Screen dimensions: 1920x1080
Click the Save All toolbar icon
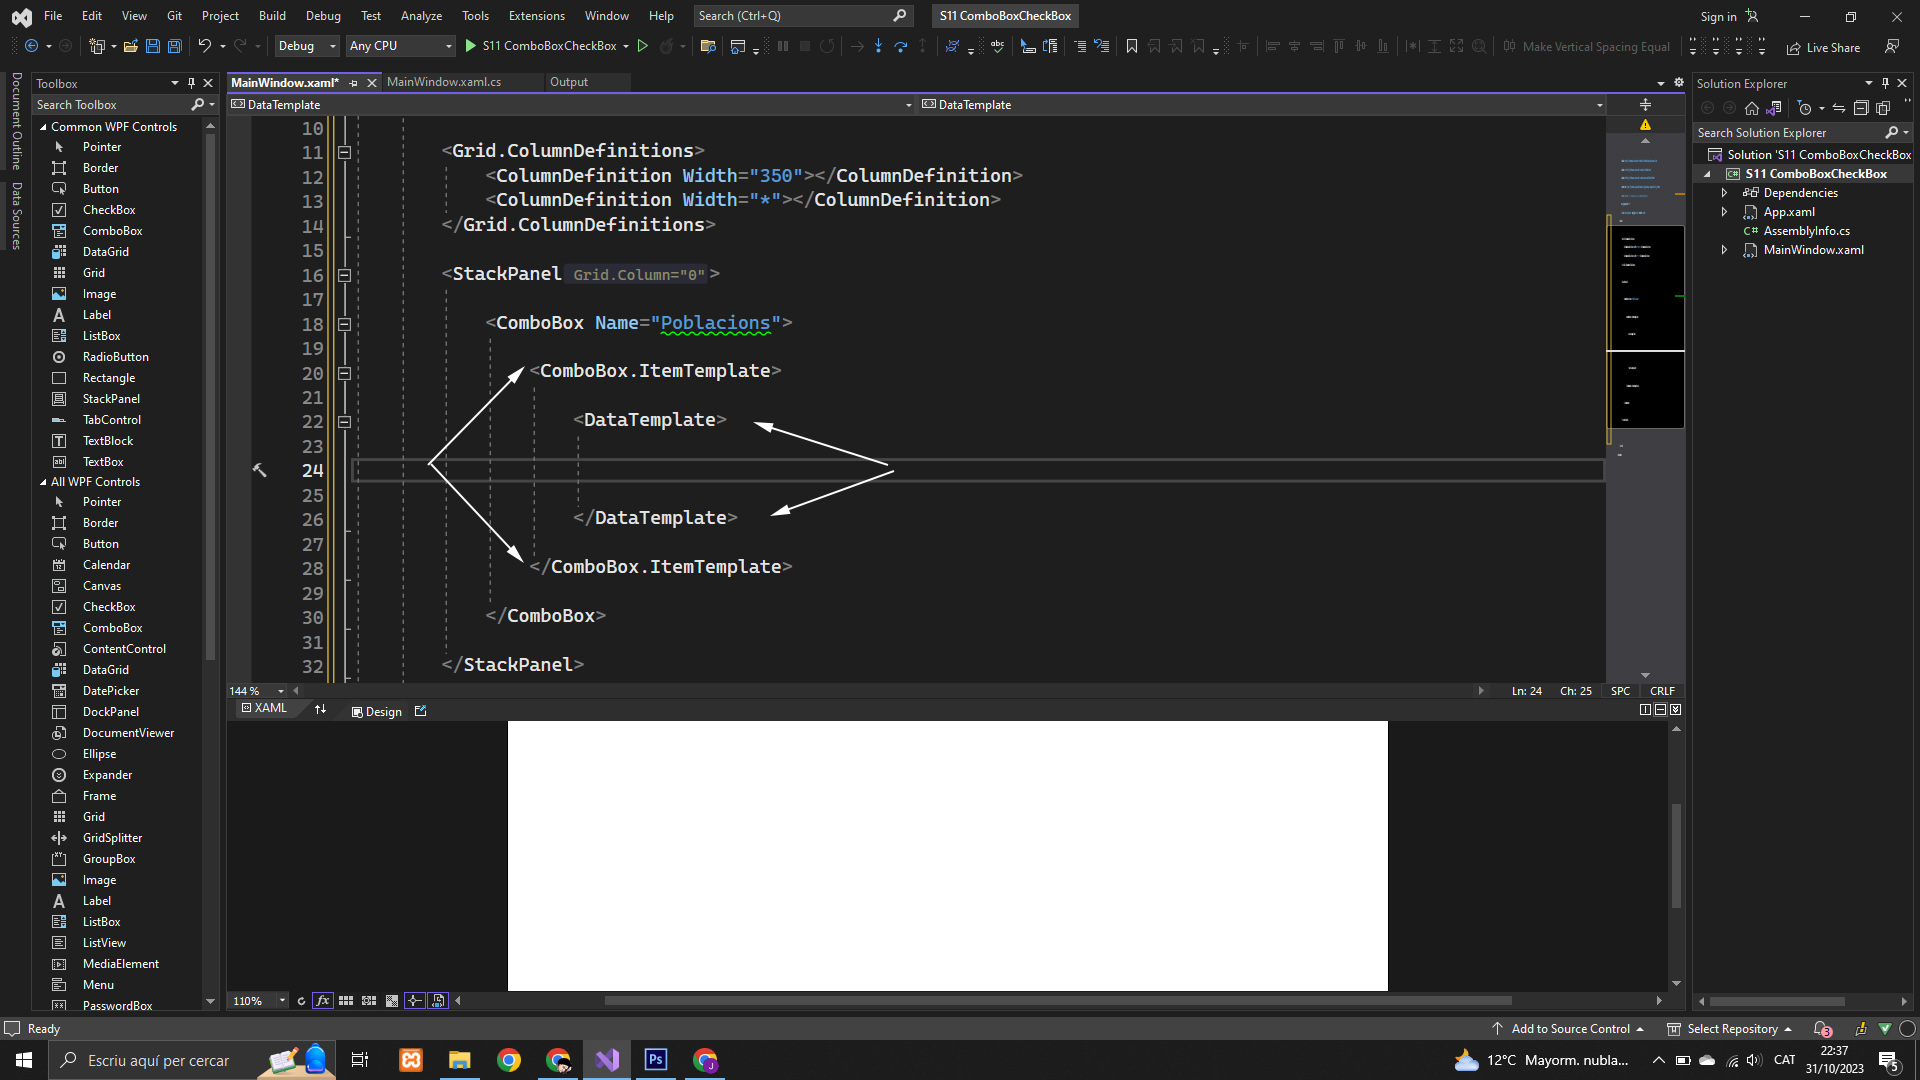click(x=174, y=46)
